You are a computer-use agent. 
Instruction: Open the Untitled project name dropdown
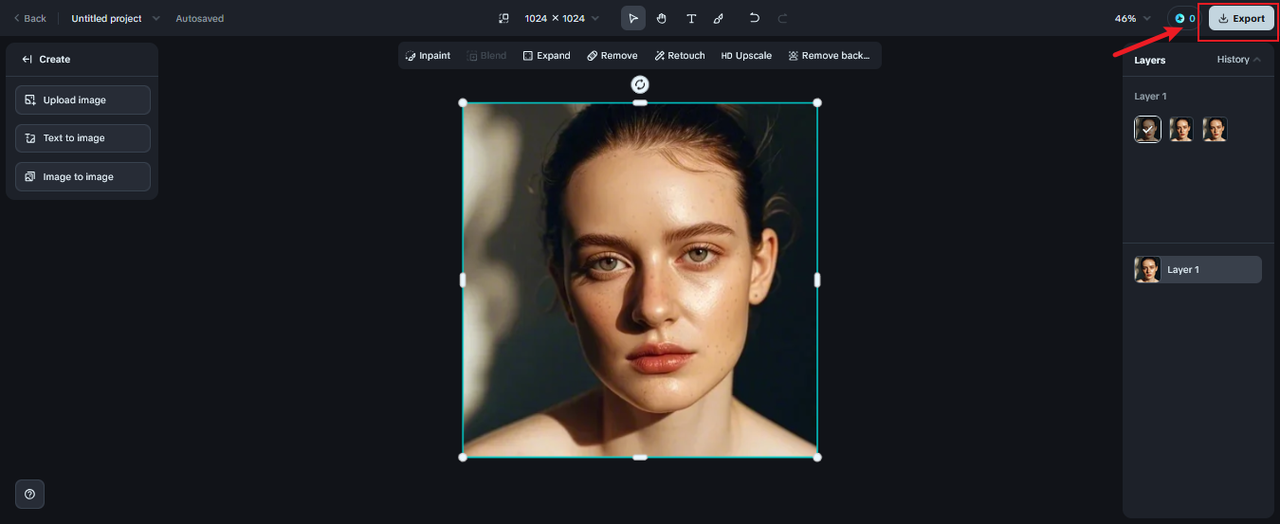pyautogui.click(x=115, y=19)
